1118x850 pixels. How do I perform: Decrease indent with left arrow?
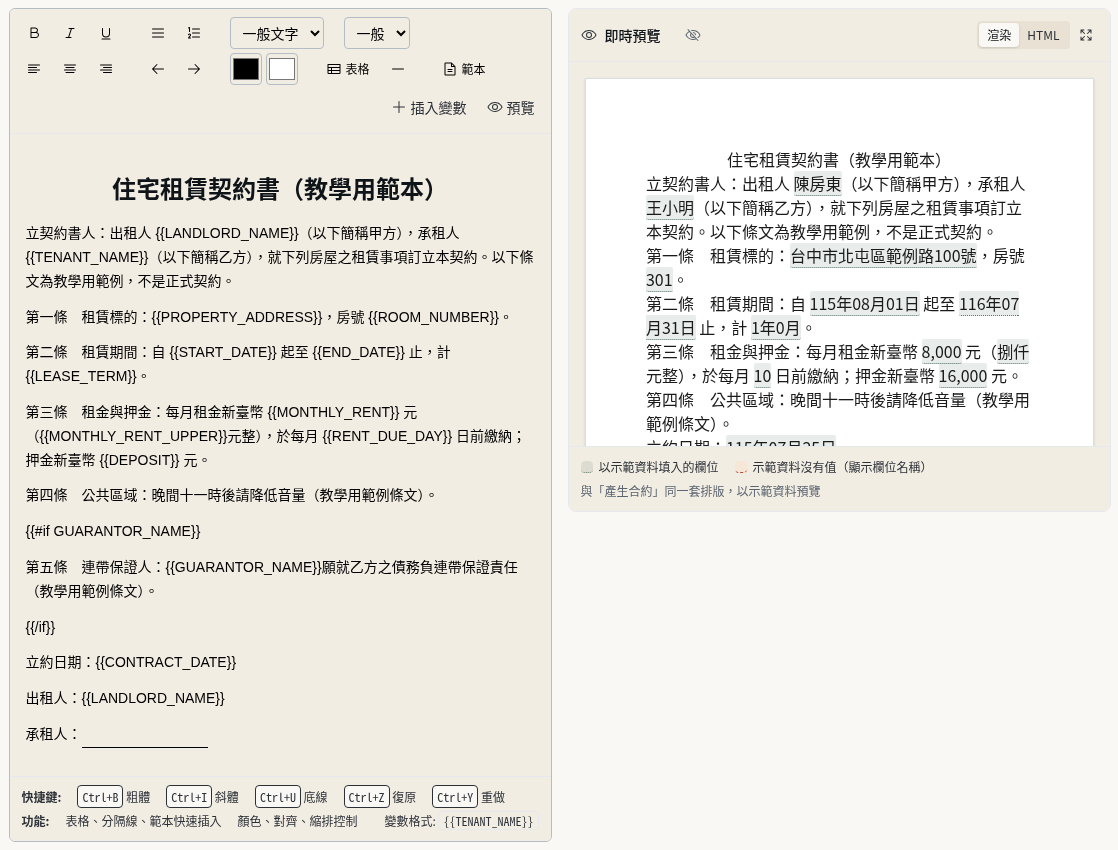[x=158, y=69]
